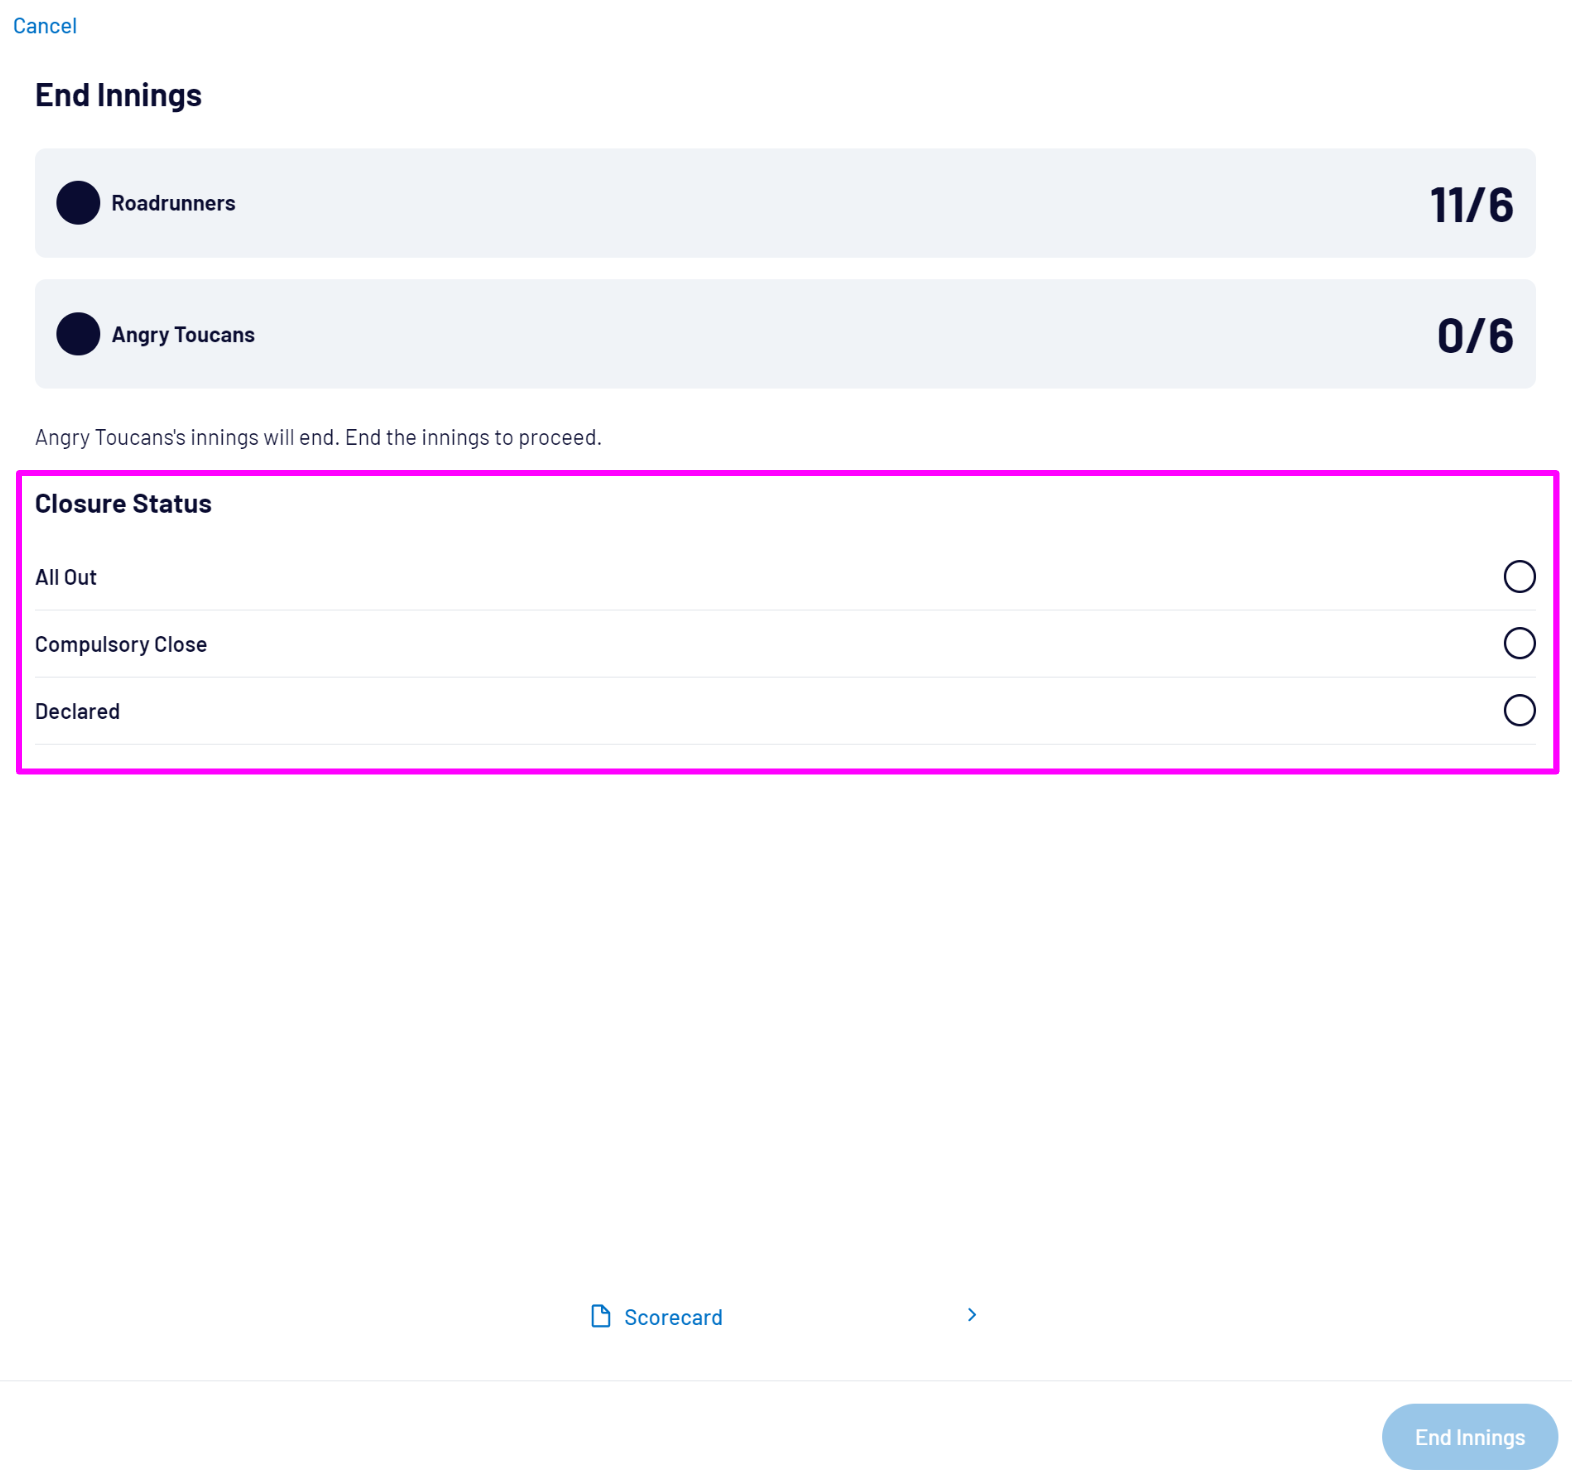Click the Scorecard document icon
Image resolution: width=1572 pixels, height=1484 pixels.
click(x=601, y=1316)
